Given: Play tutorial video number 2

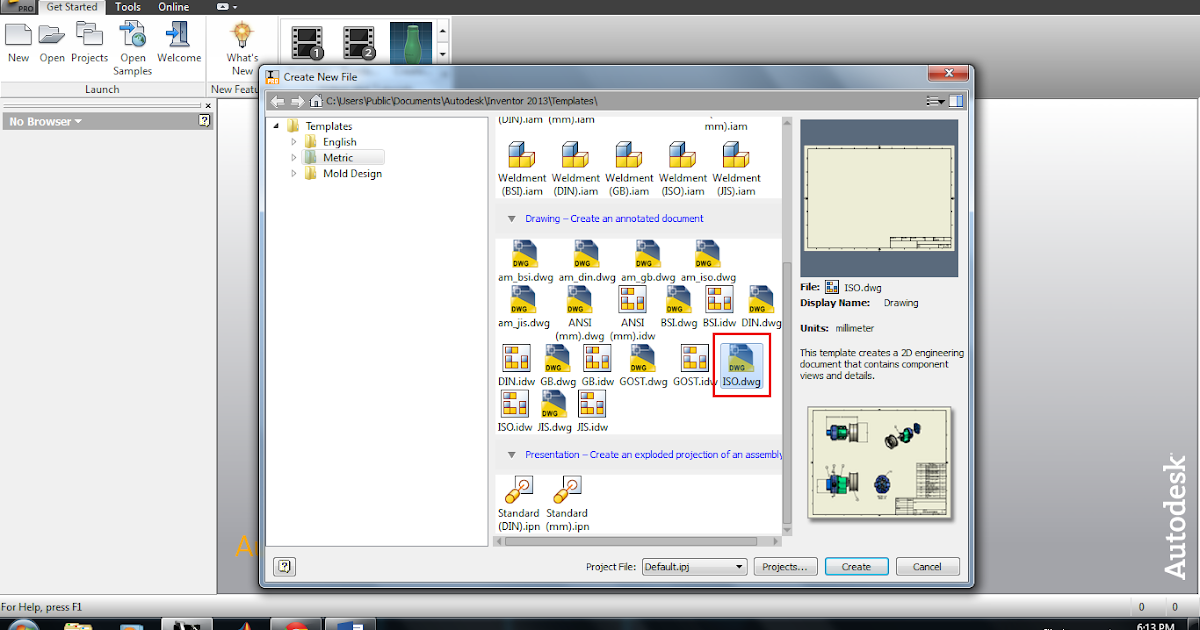Looking at the screenshot, I should click(359, 42).
